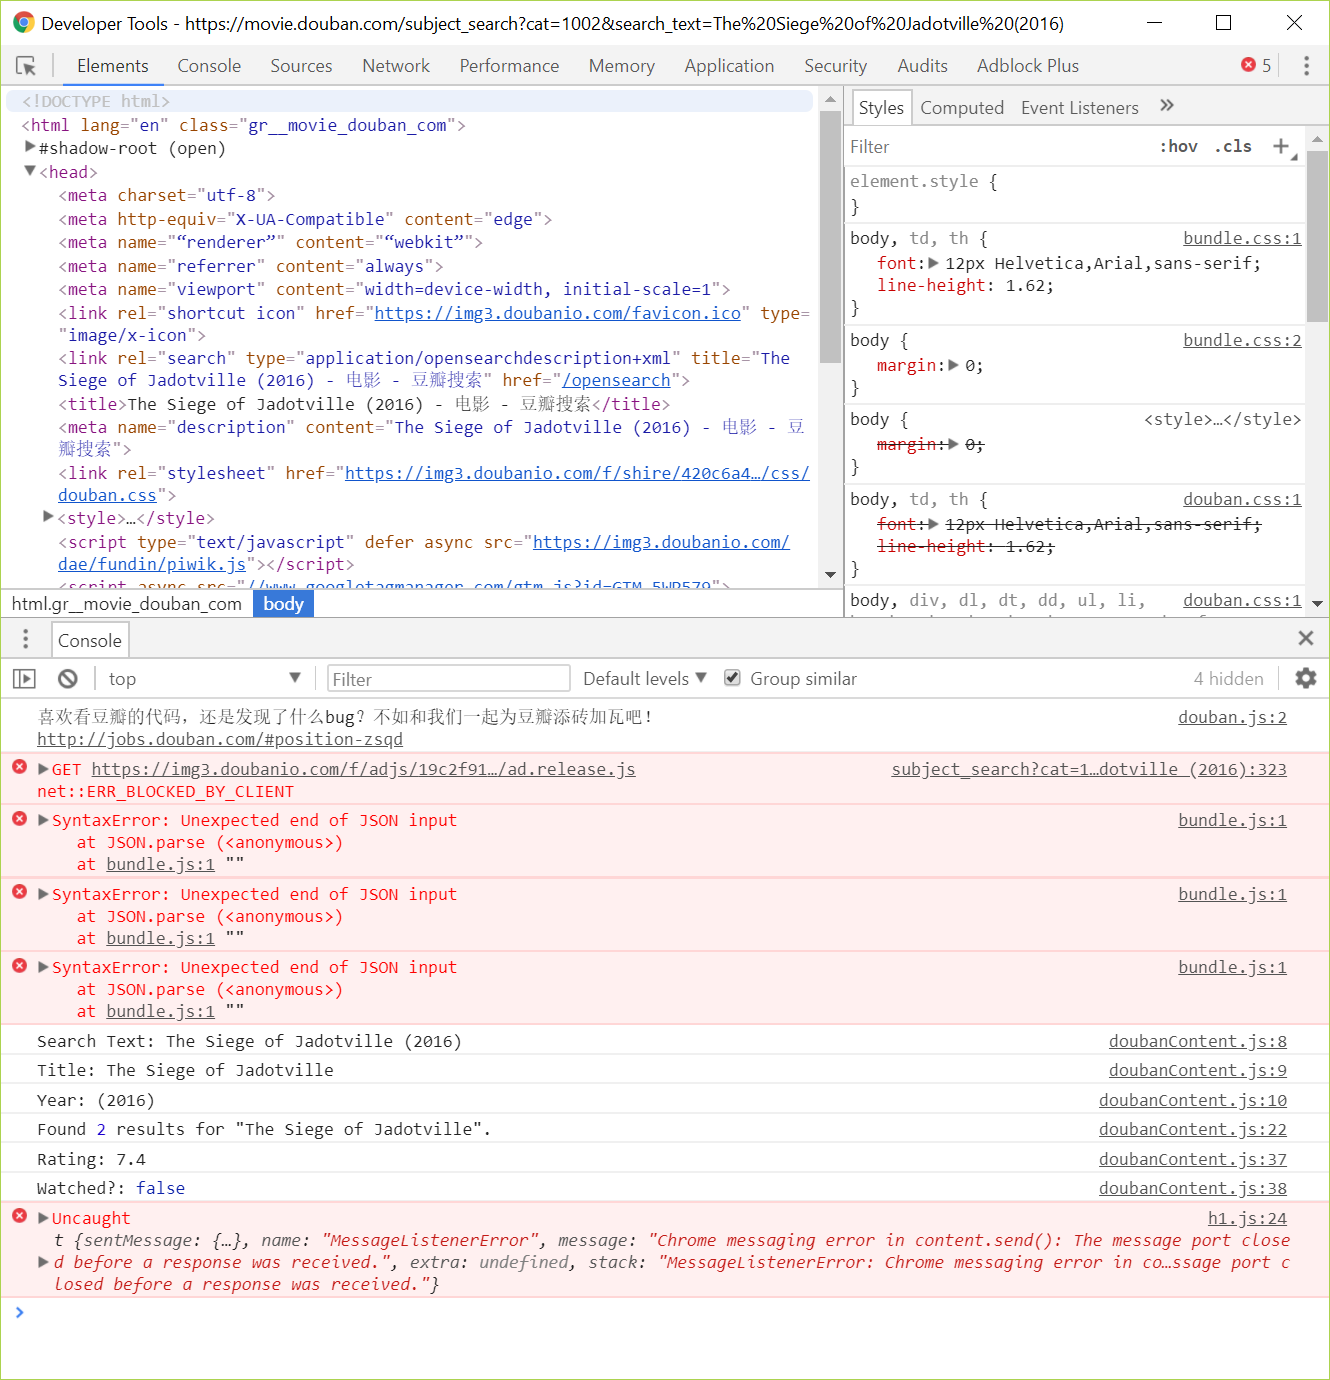Select the html.gr__movie_douban_com breadcrumb
Image resolution: width=1330 pixels, height=1380 pixels.
(127, 604)
